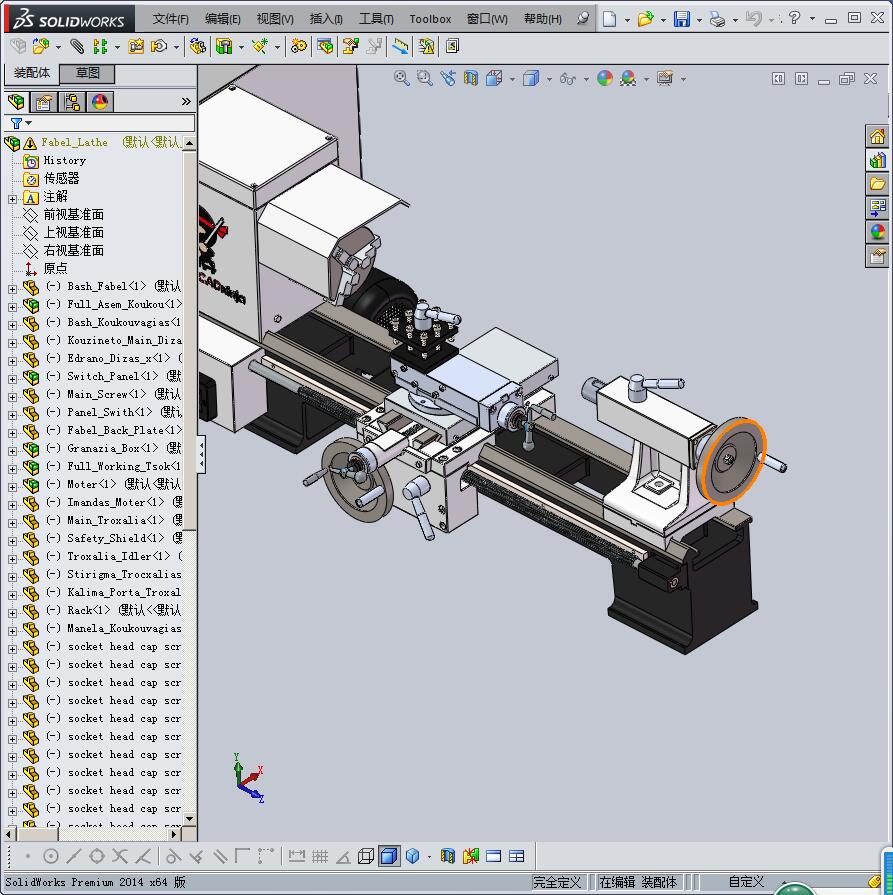The image size is (893, 895).
Task: Open the 插入(I) menu
Action: tap(326, 19)
